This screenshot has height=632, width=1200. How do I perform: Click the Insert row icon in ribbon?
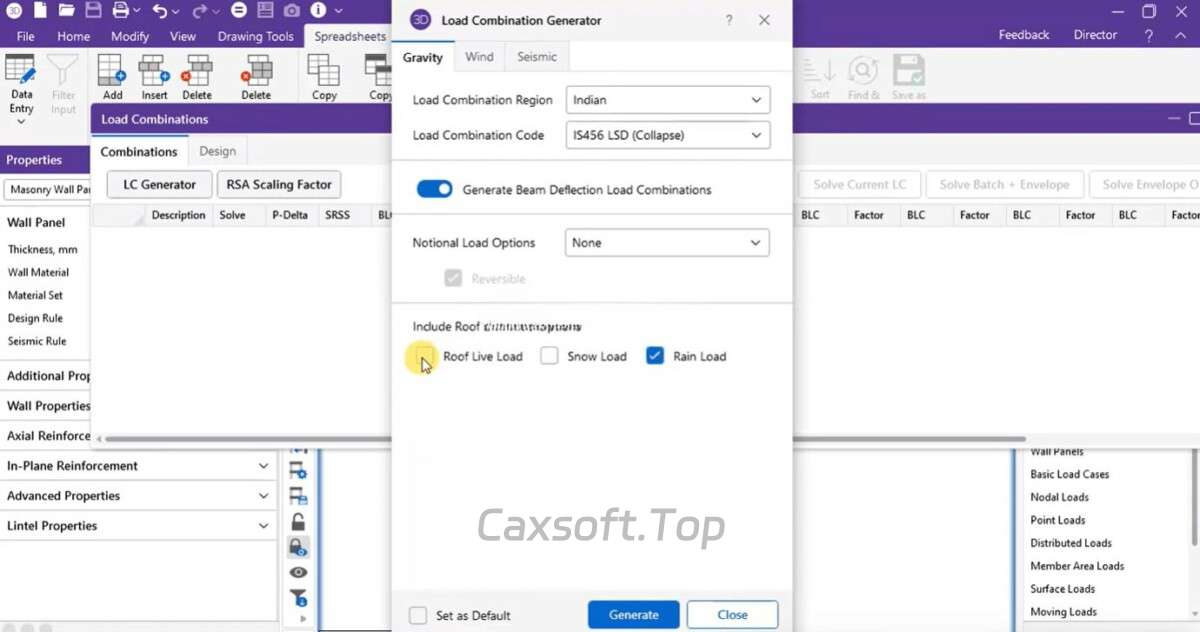[154, 74]
